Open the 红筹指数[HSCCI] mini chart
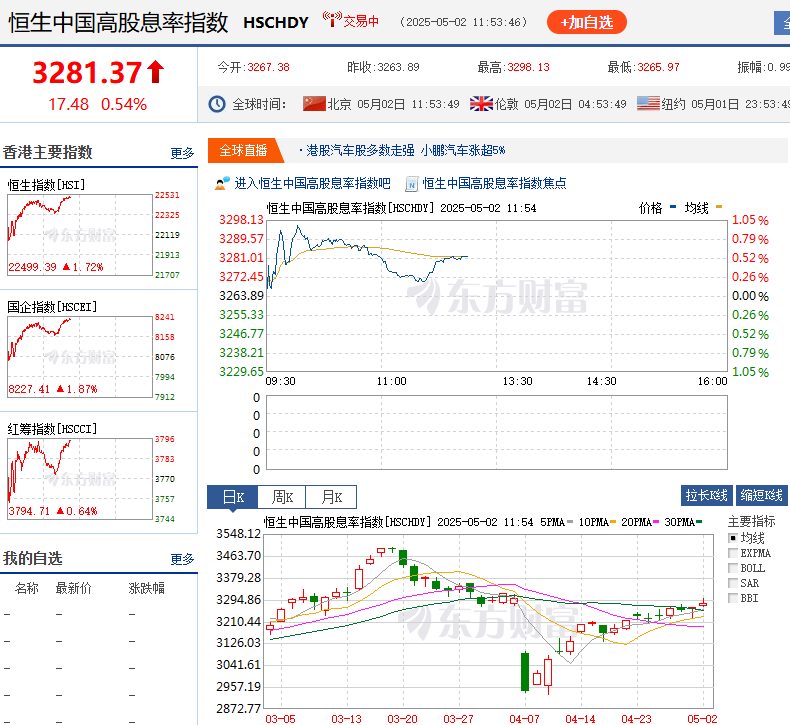This screenshot has height=725, width=790. (x=80, y=479)
